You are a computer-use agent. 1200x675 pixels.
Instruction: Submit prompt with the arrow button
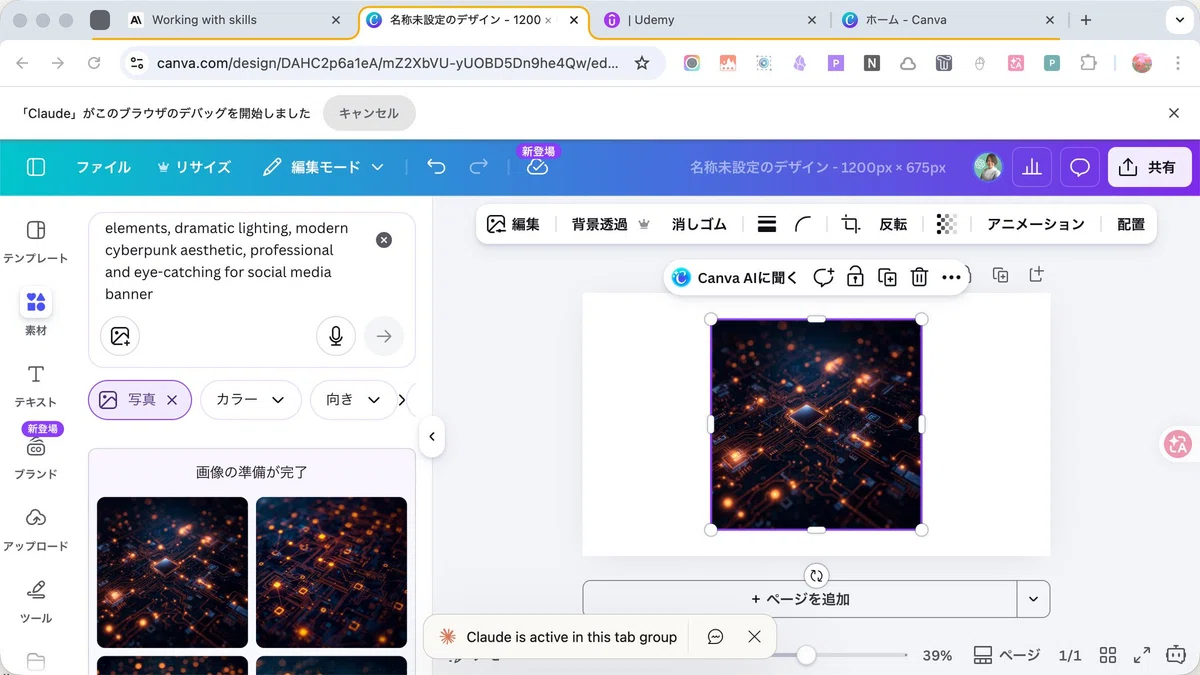coord(384,336)
